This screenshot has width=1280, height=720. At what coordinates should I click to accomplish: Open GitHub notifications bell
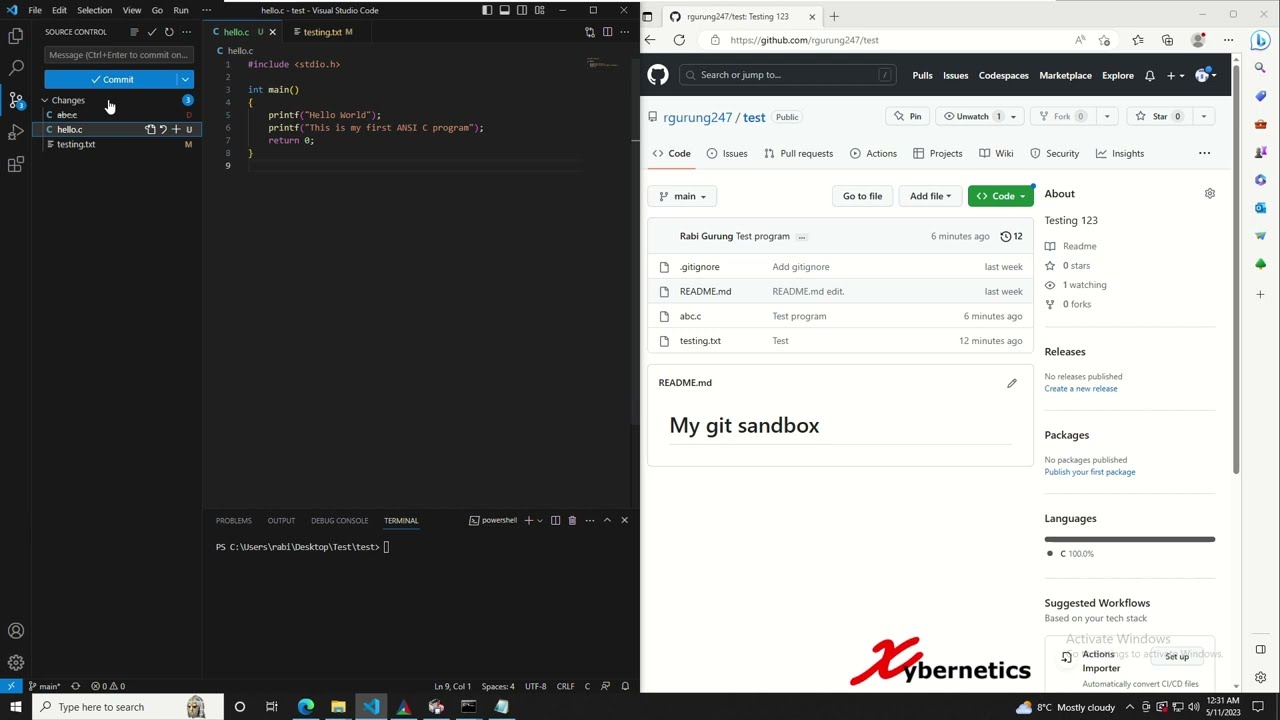click(1150, 76)
